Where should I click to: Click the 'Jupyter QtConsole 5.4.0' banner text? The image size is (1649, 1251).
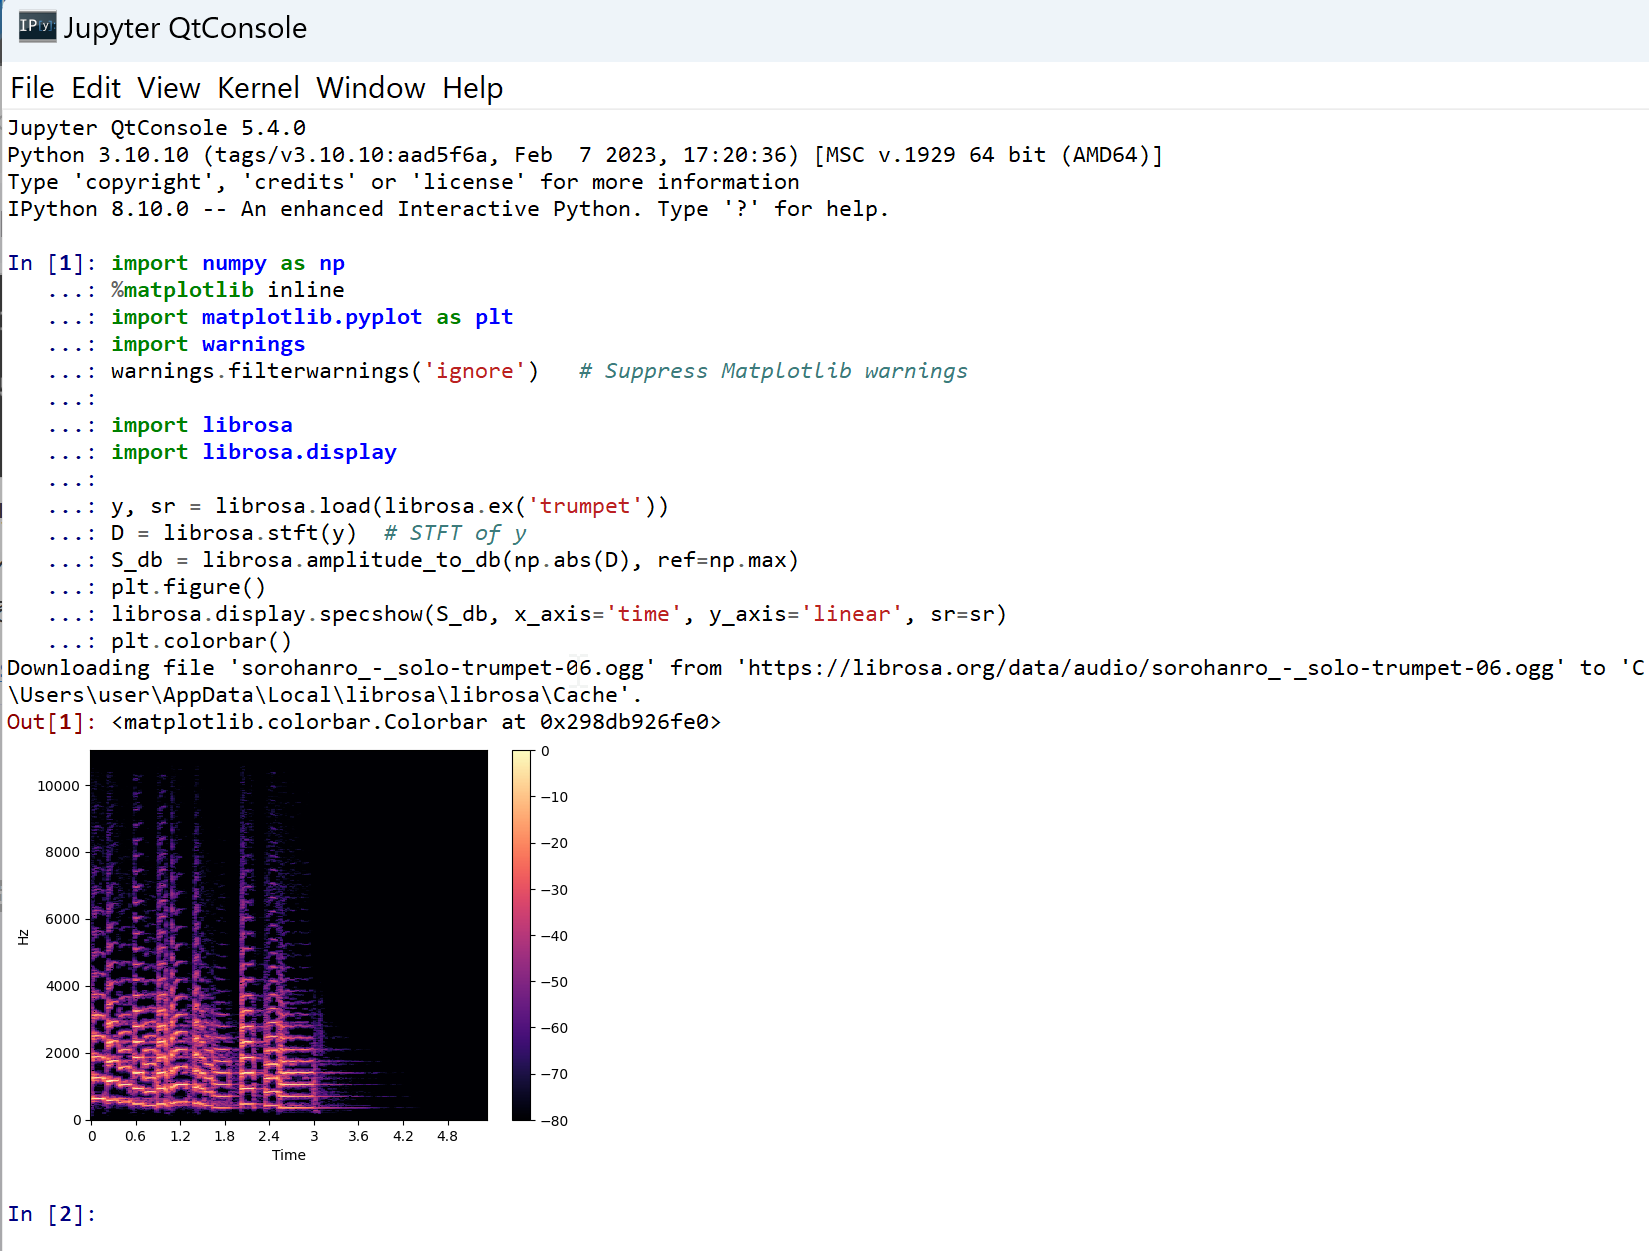coord(157,128)
